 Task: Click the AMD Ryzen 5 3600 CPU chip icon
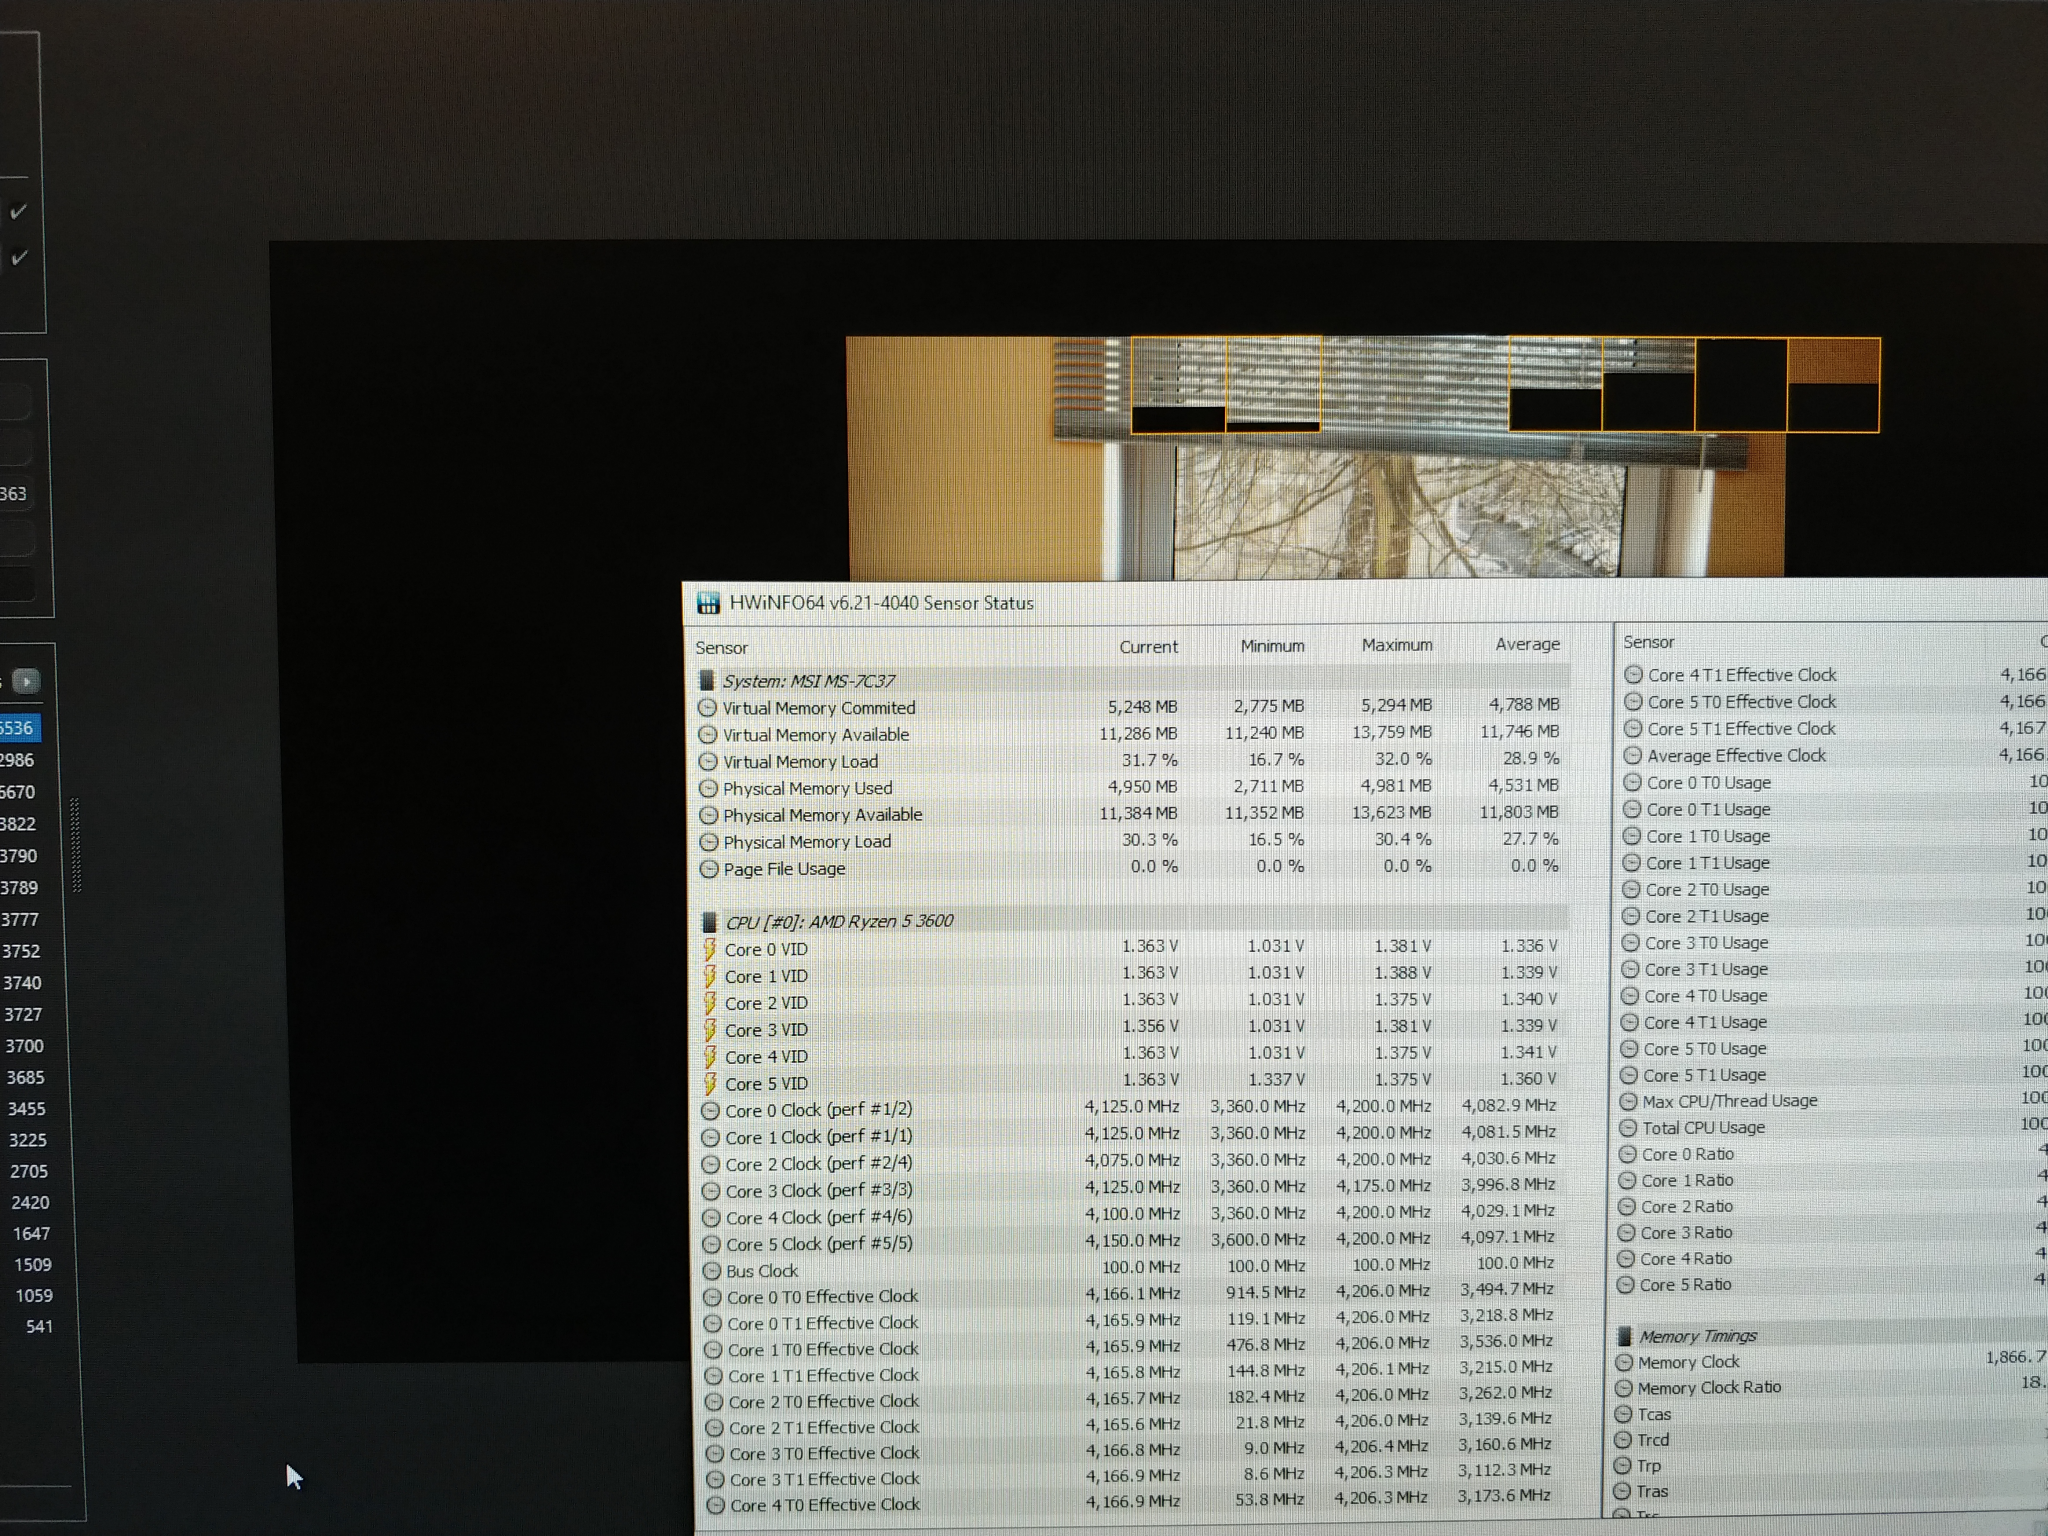709,921
